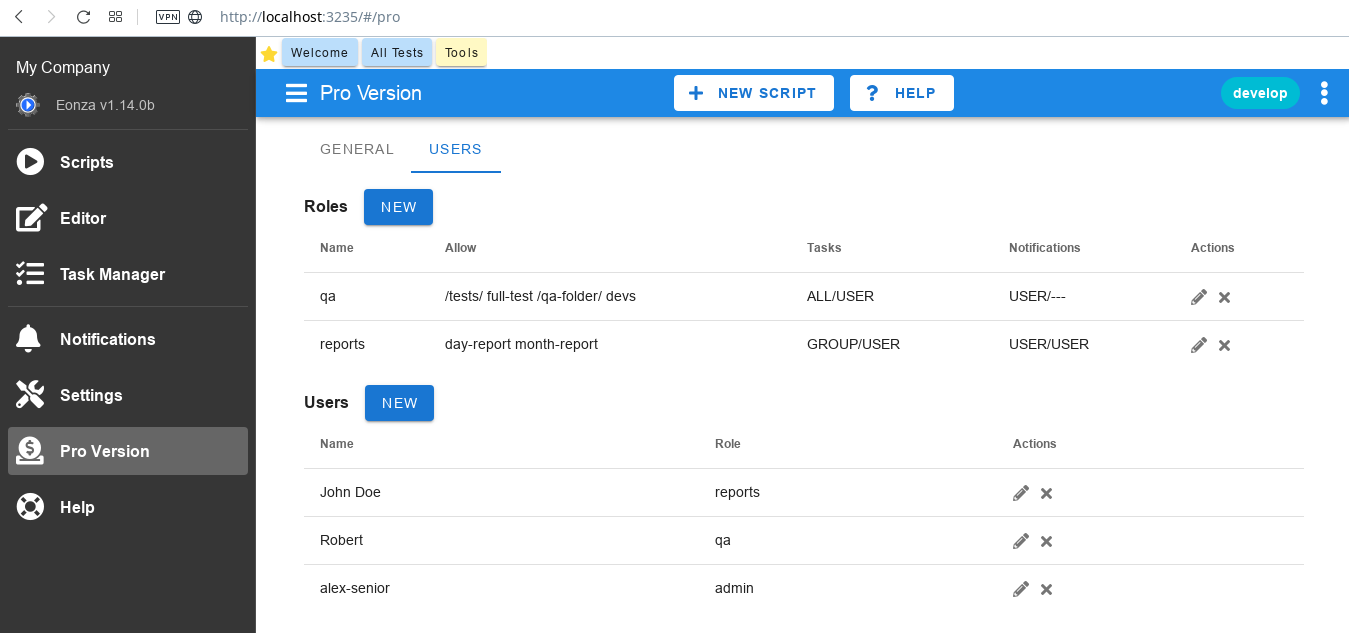Delete user Robert
This screenshot has width=1349, height=633.
1046,541
